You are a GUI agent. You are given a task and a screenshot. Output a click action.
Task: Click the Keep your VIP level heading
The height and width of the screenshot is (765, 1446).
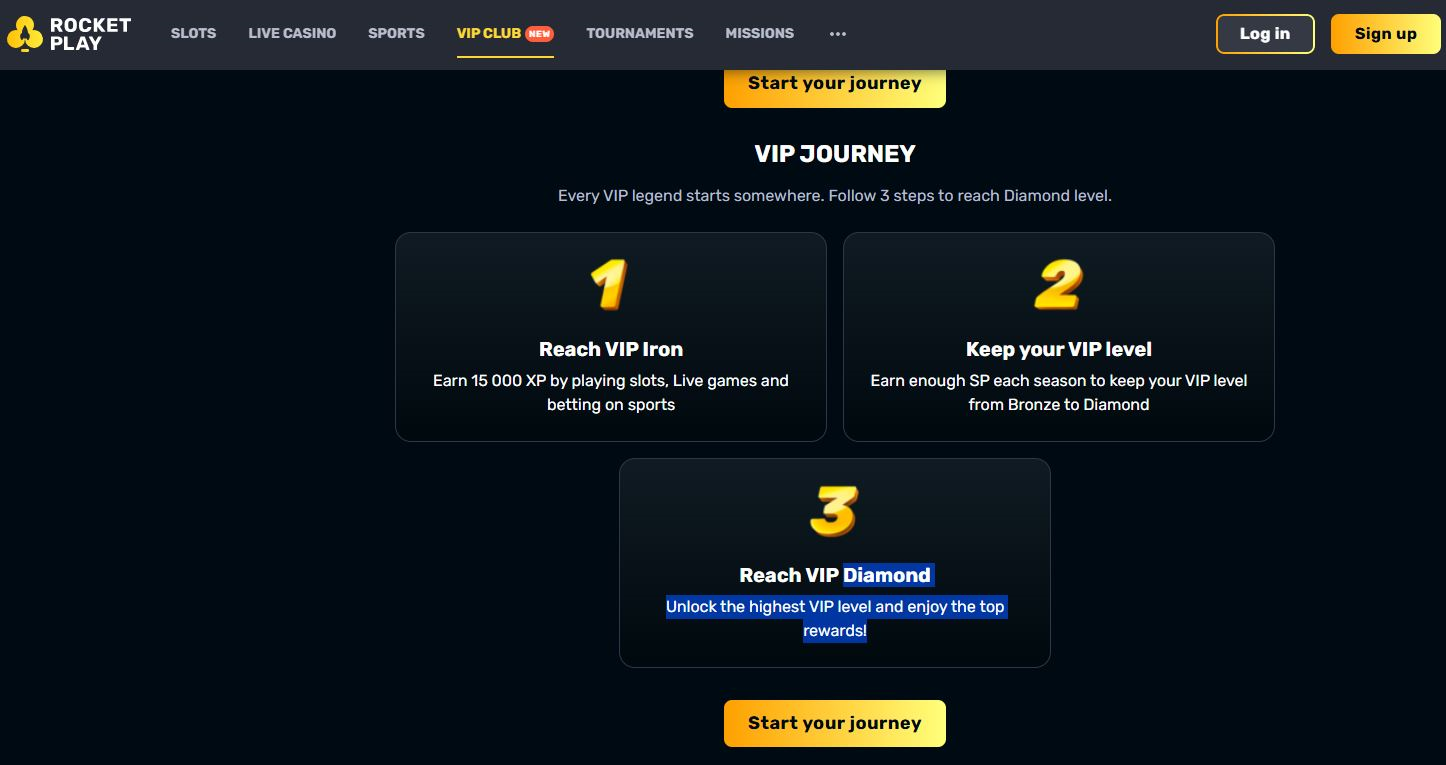pos(1059,349)
